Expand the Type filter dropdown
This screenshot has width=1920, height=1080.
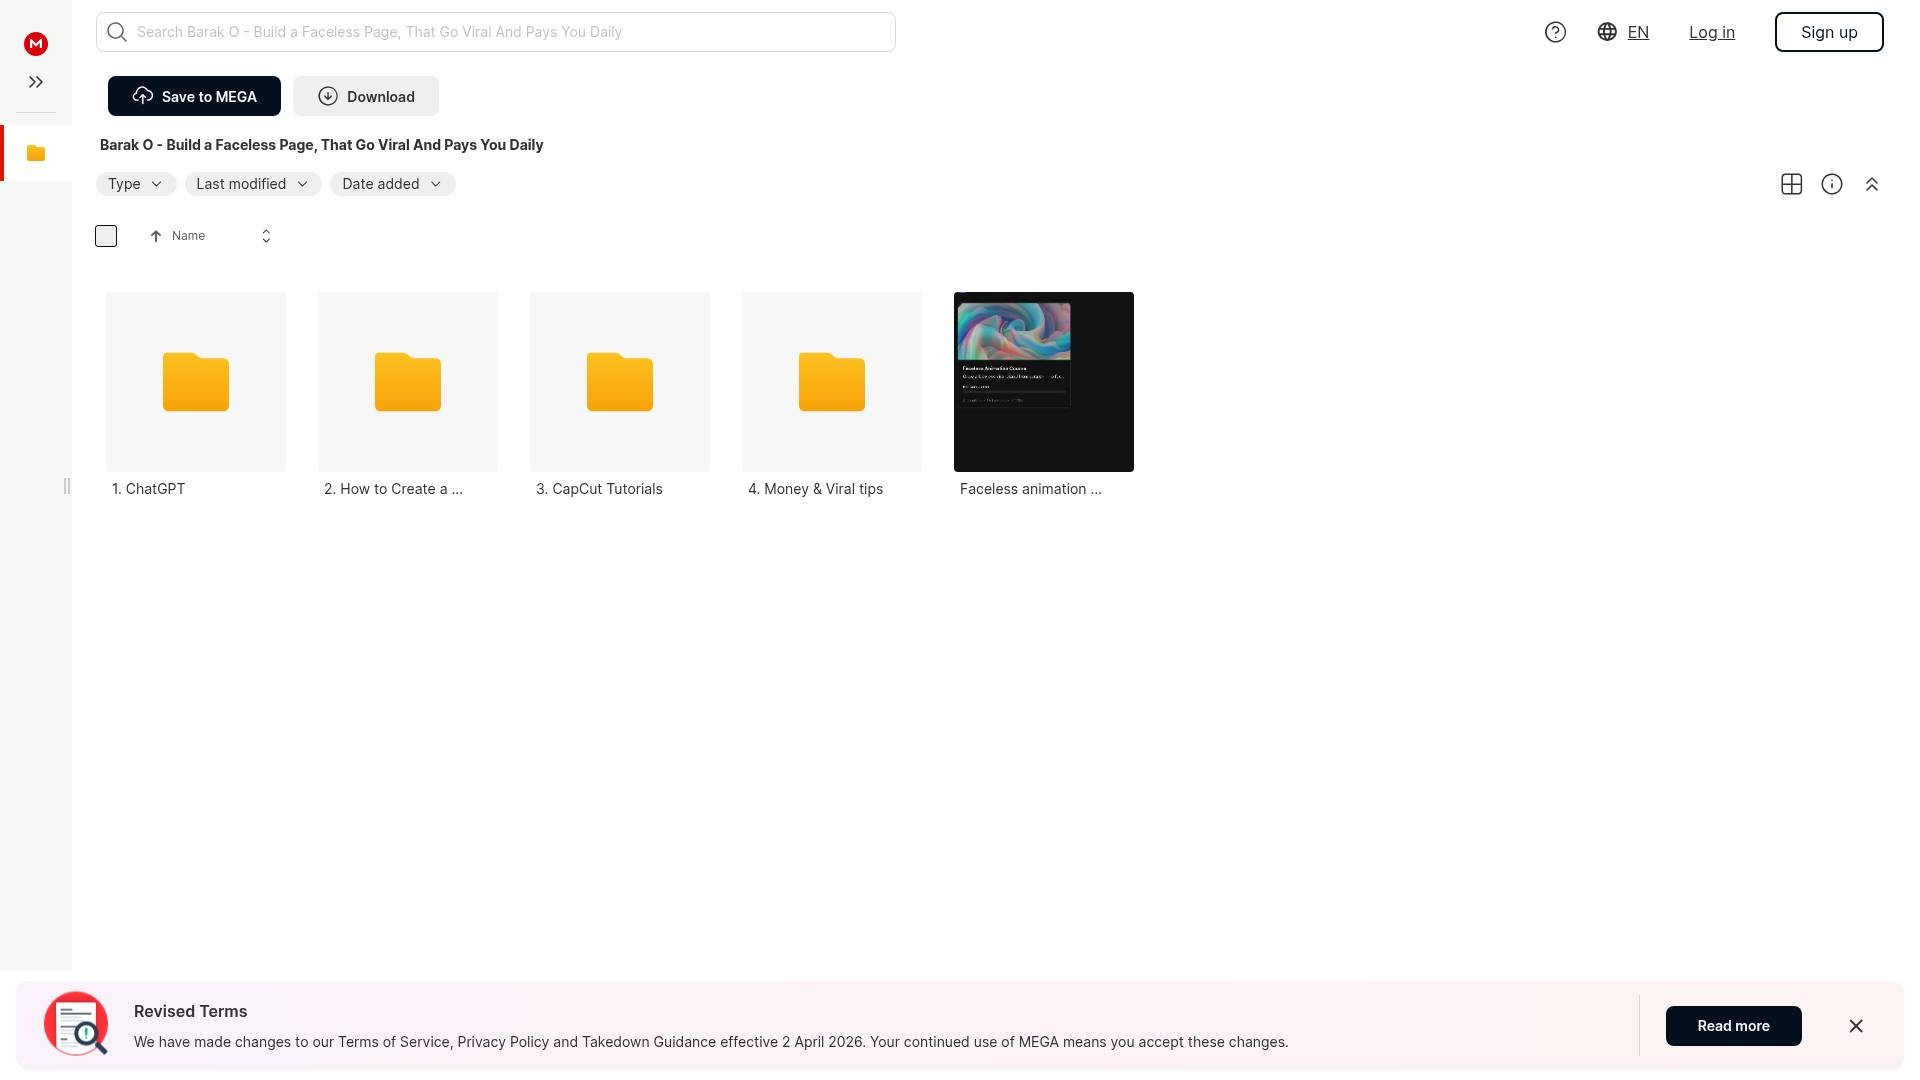[x=135, y=184]
